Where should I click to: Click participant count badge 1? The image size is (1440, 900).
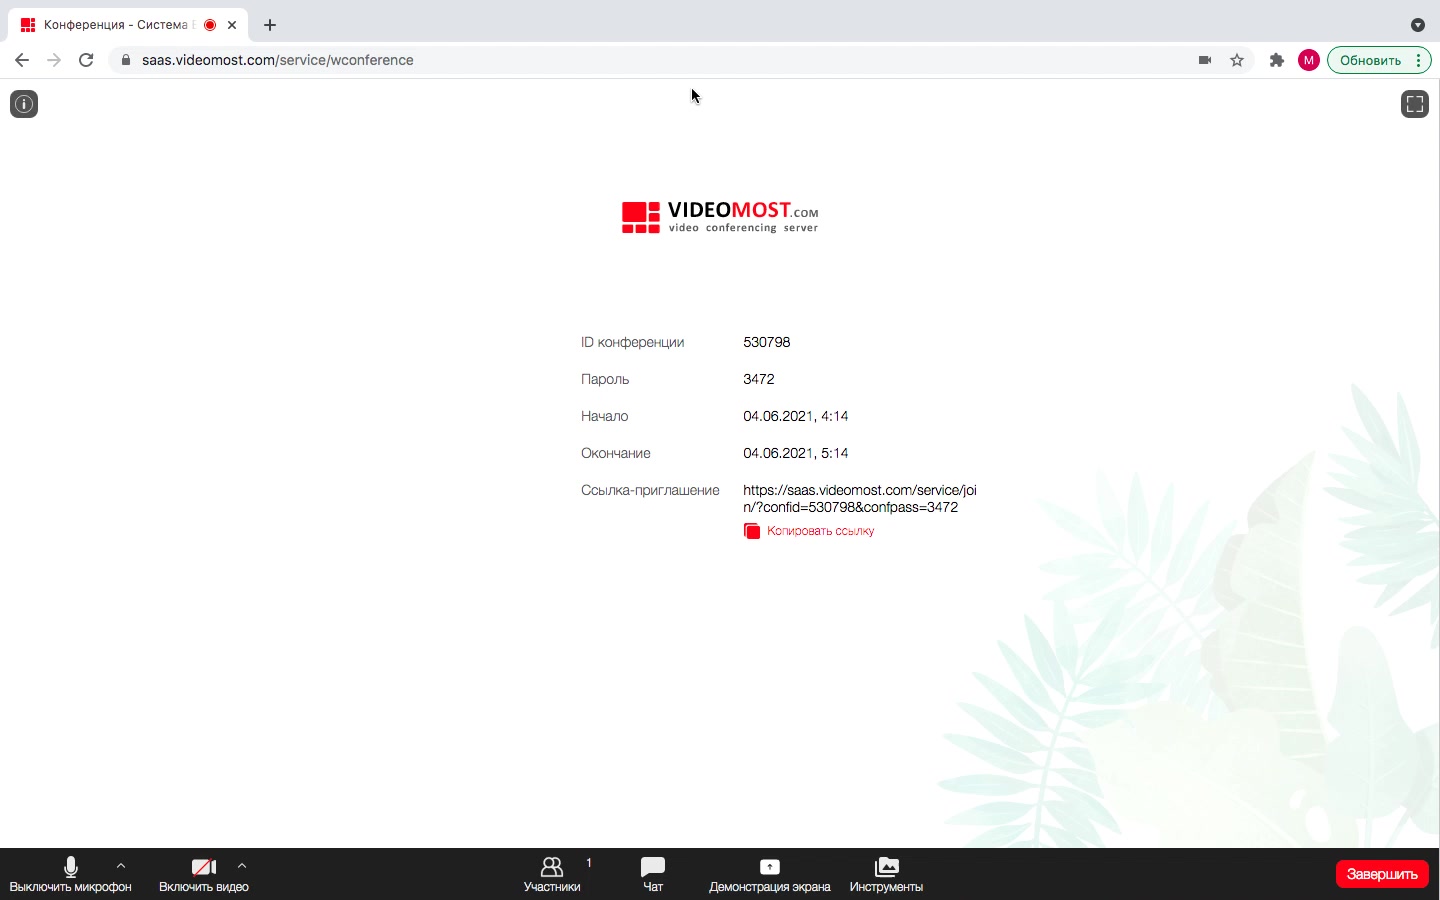click(589, 862)
